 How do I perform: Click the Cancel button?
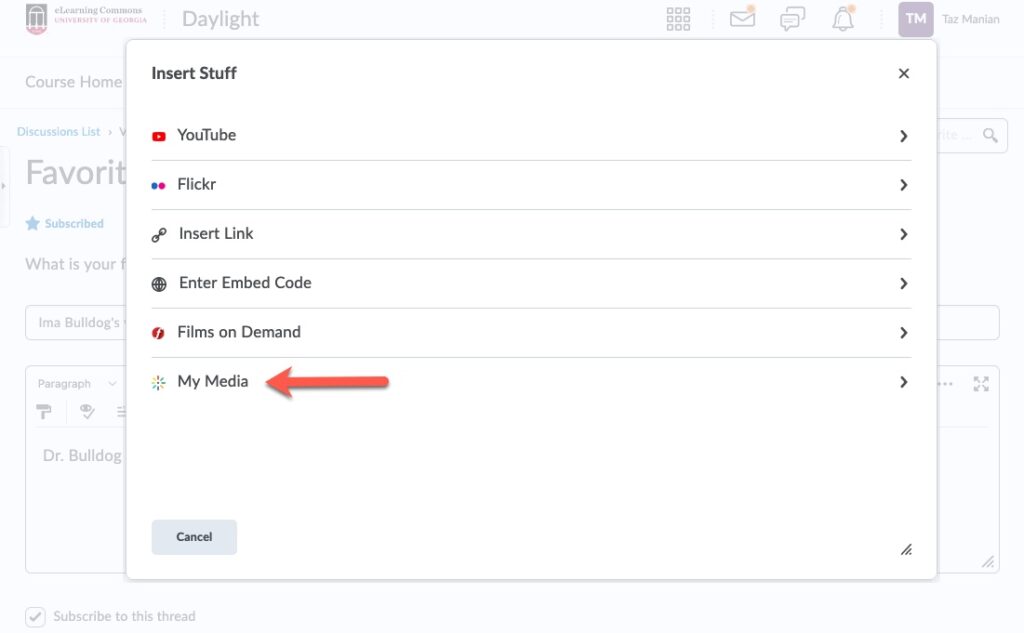coord(194,537)
